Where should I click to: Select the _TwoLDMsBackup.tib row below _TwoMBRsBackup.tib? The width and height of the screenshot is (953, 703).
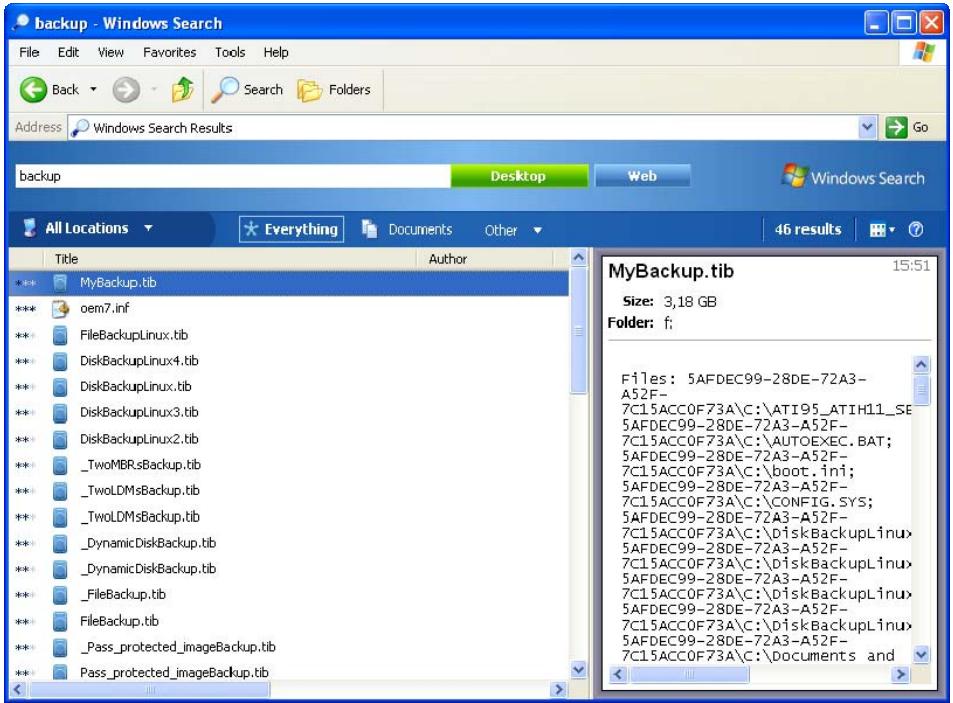coord(289,490)
